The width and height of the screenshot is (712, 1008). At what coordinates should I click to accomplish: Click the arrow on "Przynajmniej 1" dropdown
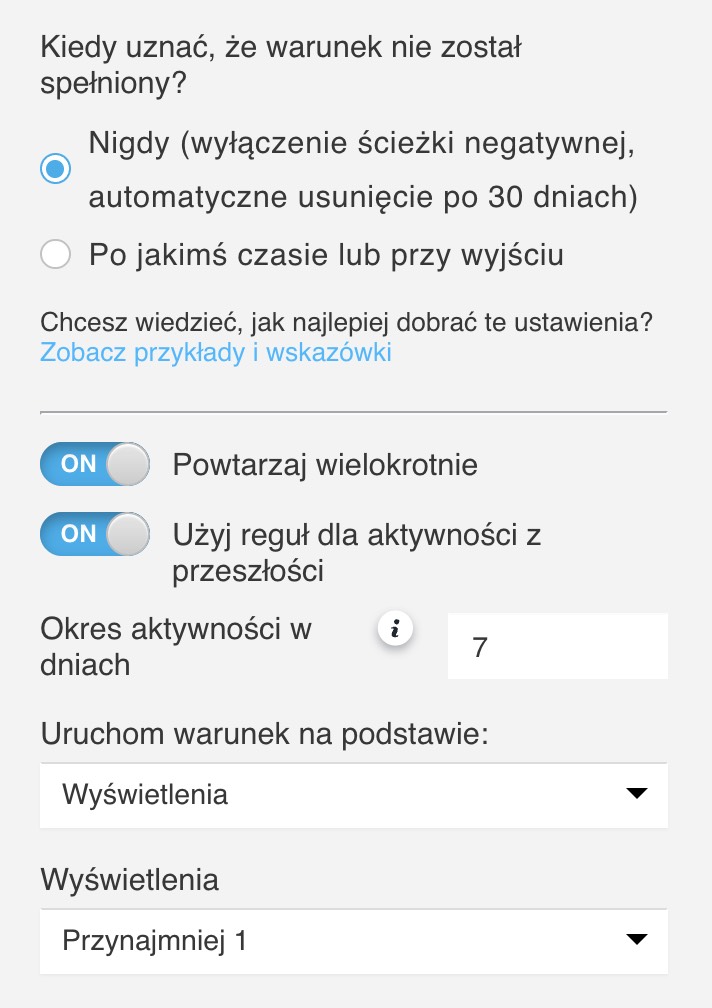(x=635, y=940)
